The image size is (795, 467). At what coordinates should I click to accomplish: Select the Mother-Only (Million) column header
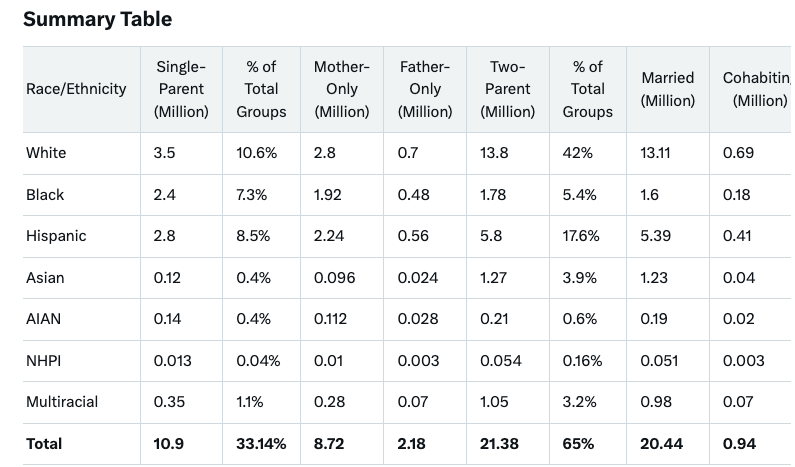341,89
